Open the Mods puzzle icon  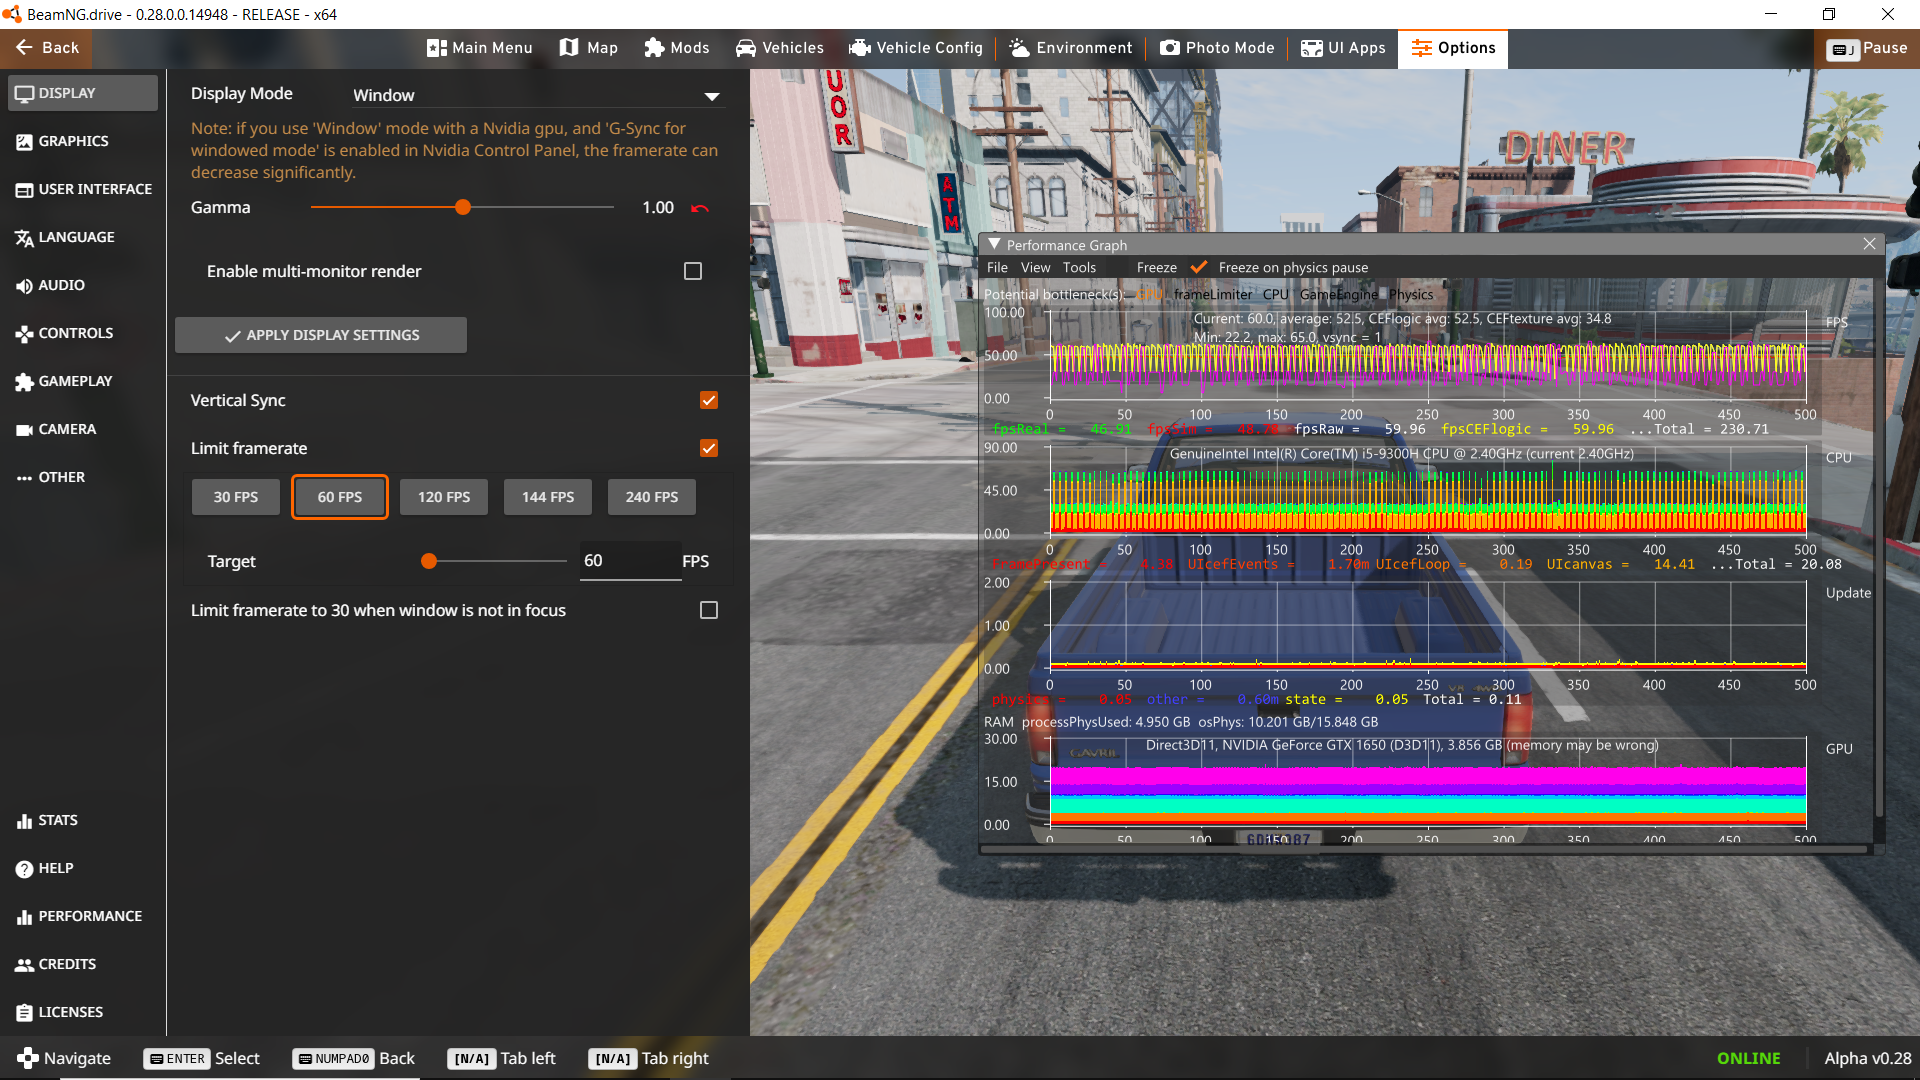(654, 48)
